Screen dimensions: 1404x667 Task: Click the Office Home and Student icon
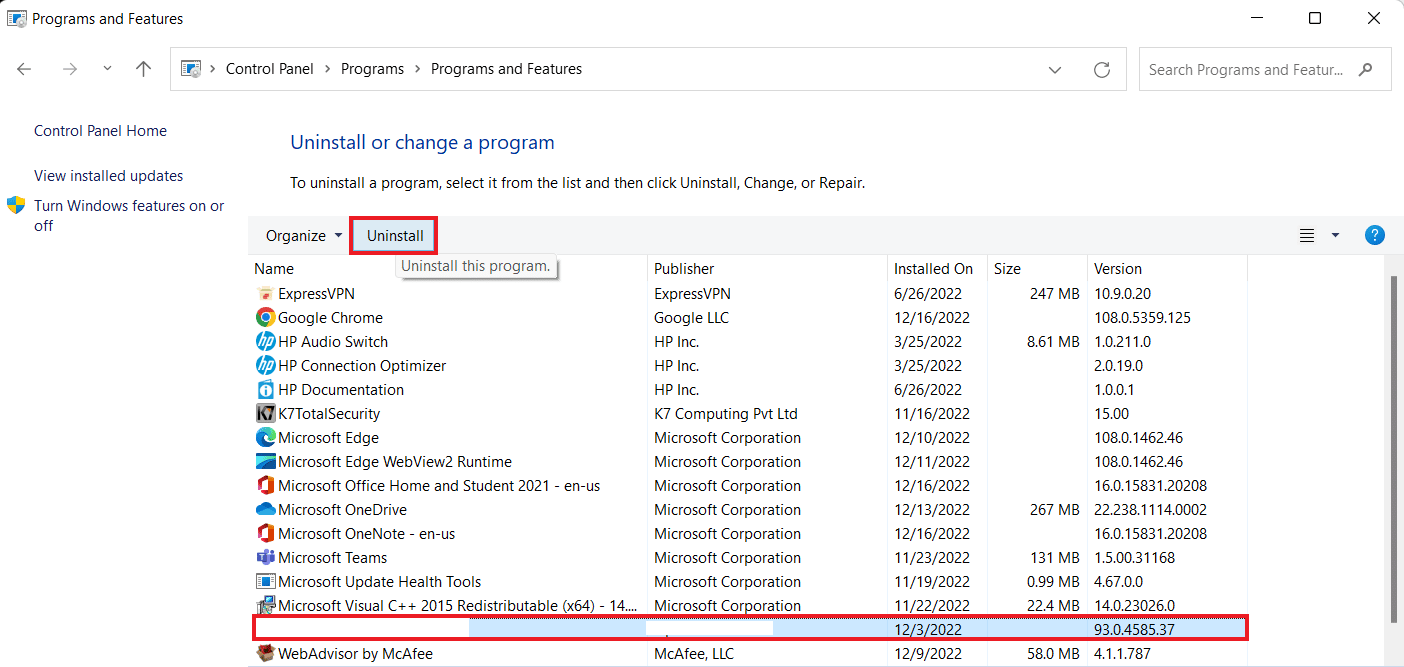(265, 486)
